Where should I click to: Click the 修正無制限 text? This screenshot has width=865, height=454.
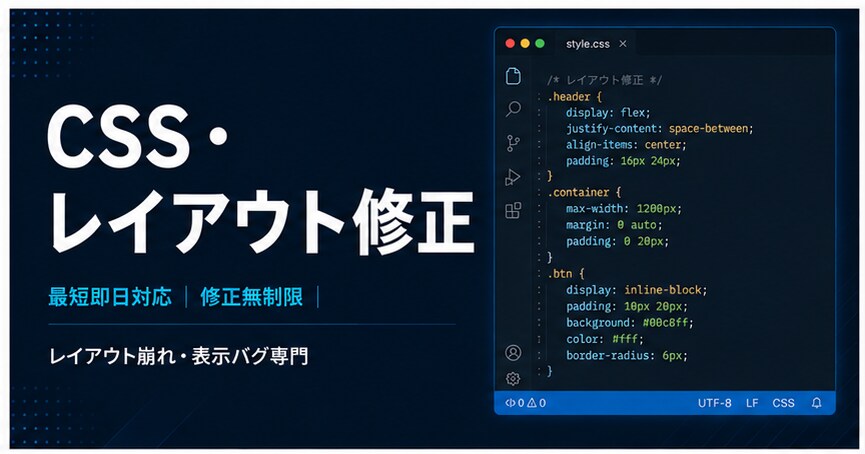tap(252, 297)
